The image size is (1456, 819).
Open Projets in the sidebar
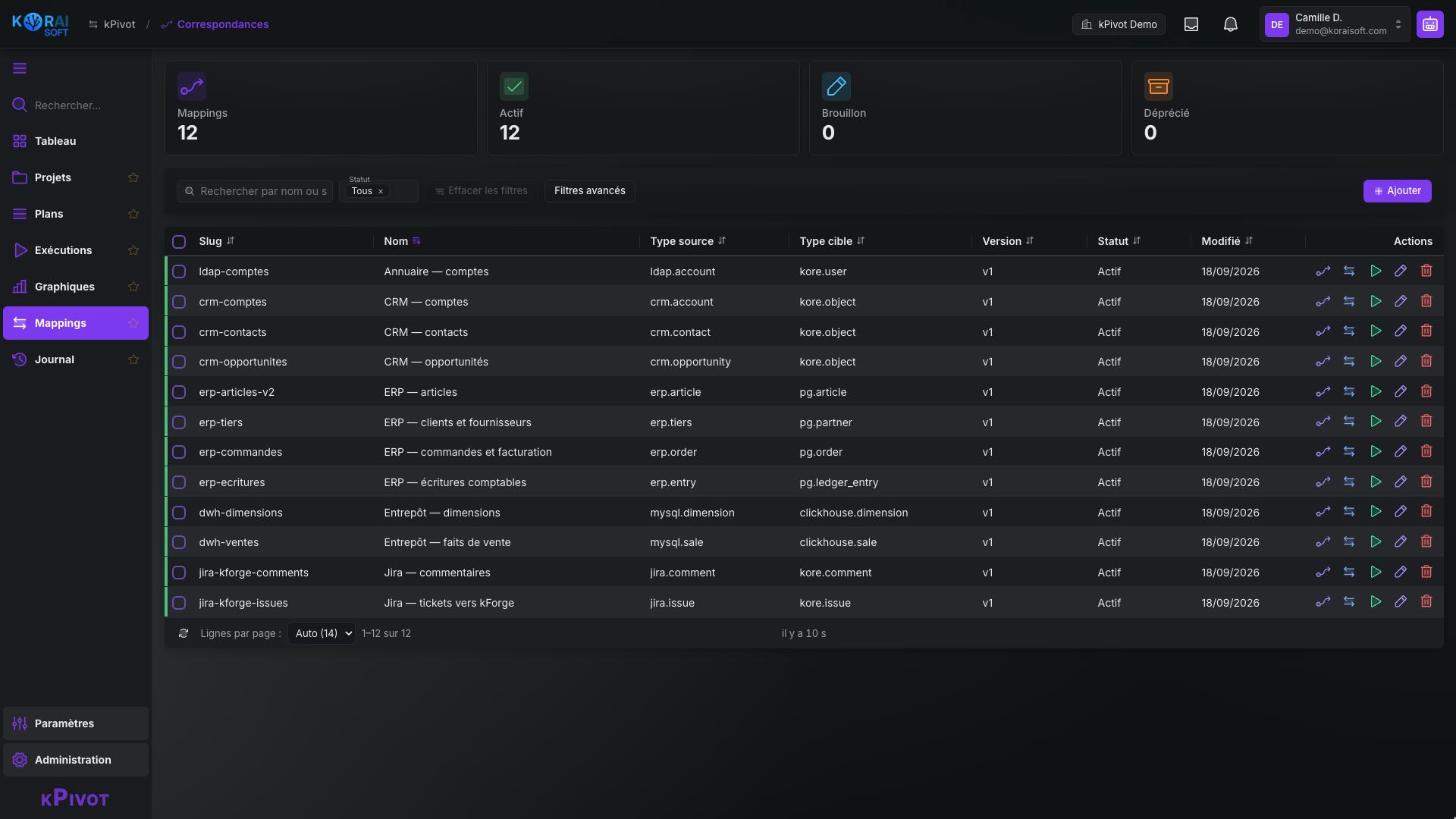76,178
